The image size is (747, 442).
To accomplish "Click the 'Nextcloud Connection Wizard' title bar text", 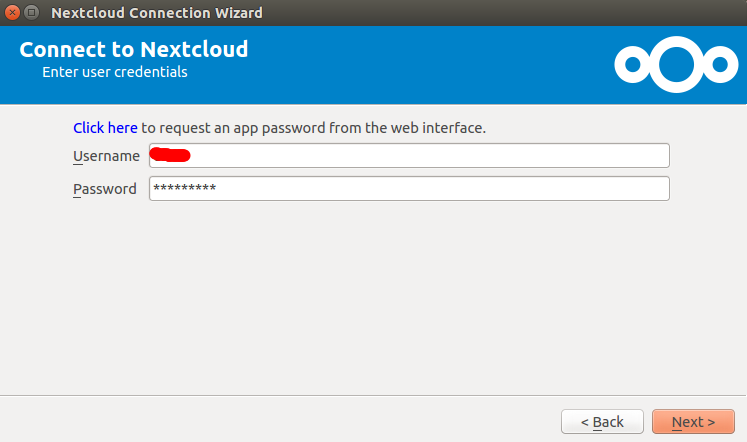I will (157, 13).
